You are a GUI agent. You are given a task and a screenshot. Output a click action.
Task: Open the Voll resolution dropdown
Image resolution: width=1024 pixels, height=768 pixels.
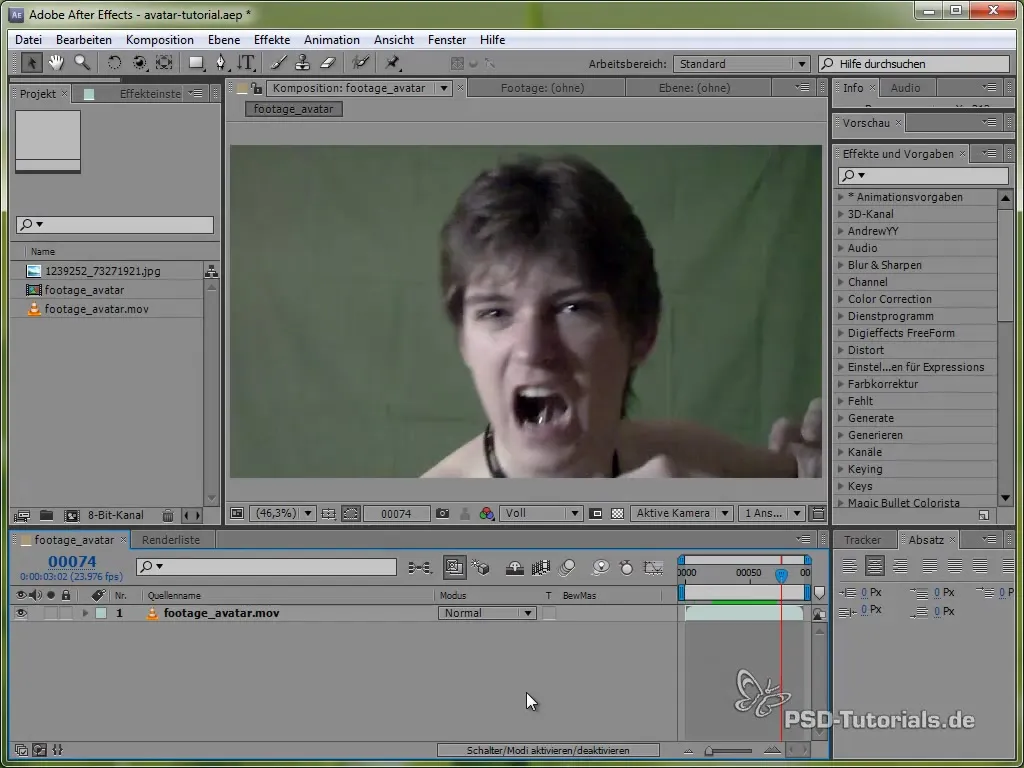(x=541, y=513)
